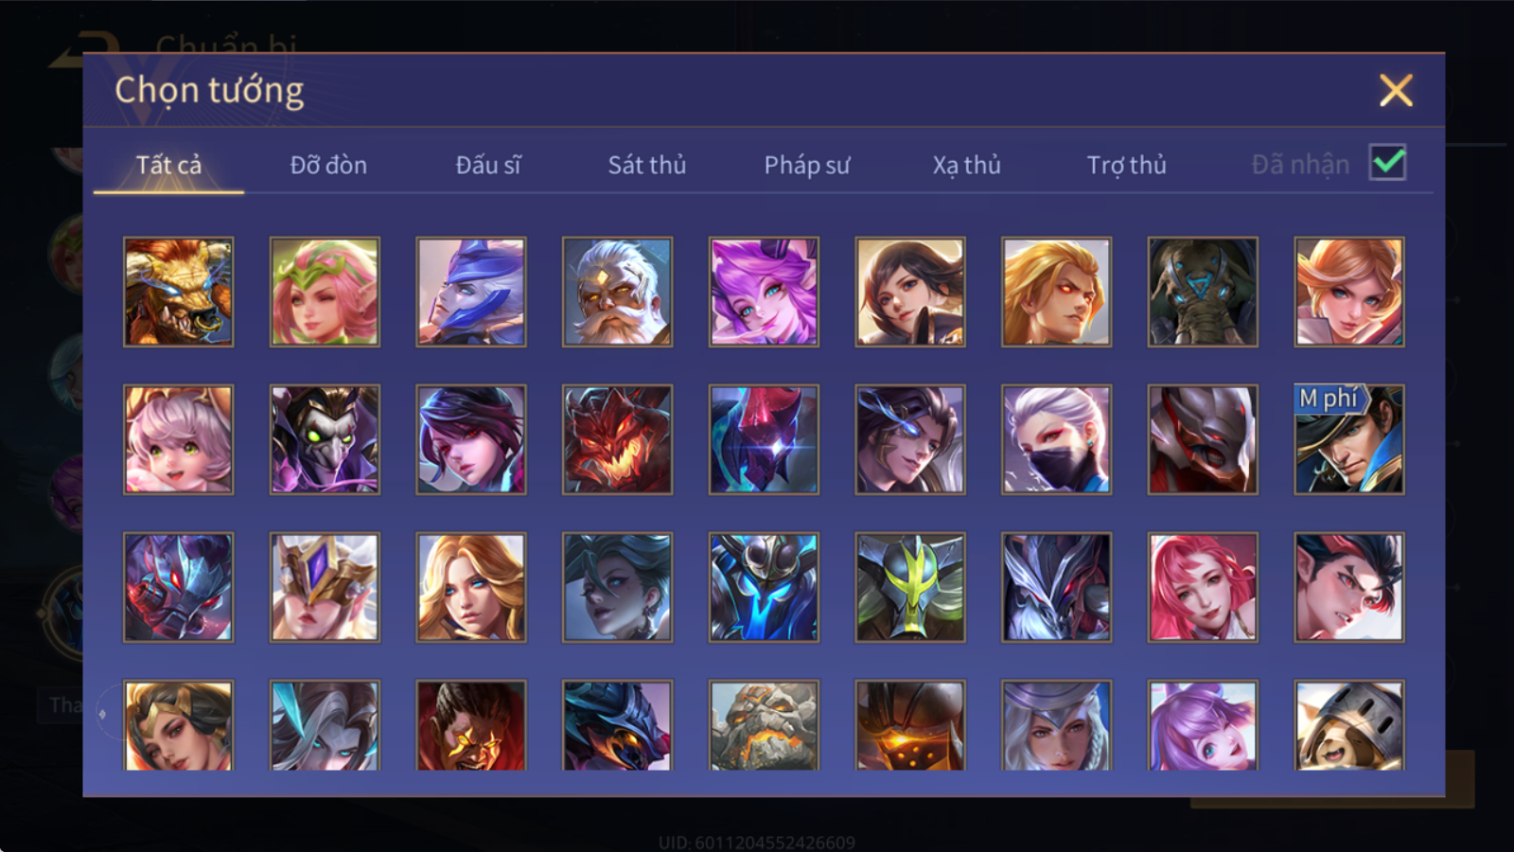Select the golden bull hero portrait

pyautogui.click(x=178, y=292)
